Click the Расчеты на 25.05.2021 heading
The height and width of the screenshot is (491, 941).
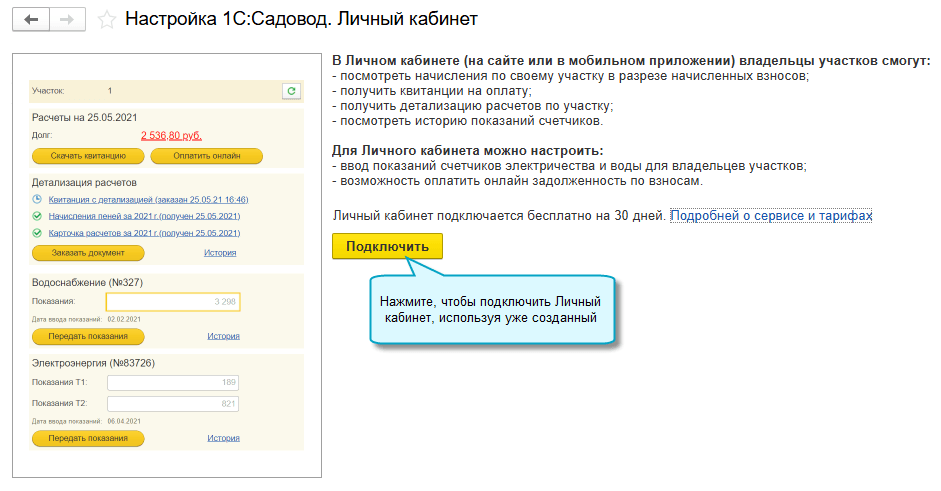click(x=85, y=118)
